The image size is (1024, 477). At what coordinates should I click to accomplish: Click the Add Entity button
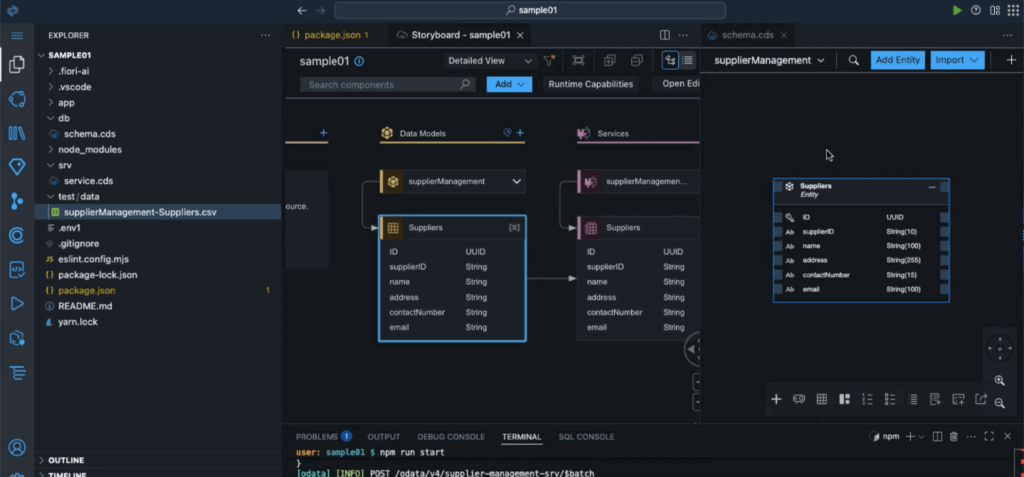pyautogui.click(x=897, y=60)
